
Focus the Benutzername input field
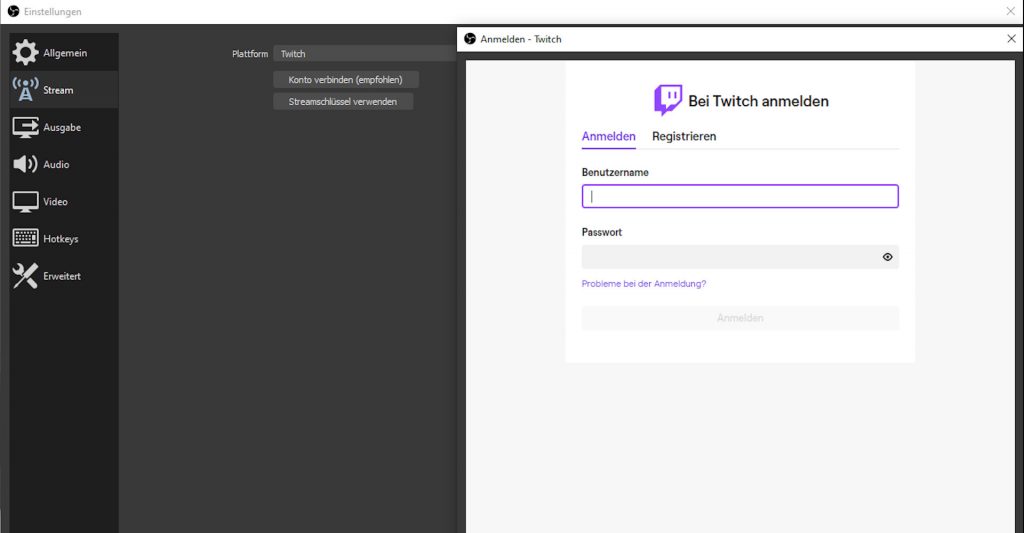click(x=740, y=196)
